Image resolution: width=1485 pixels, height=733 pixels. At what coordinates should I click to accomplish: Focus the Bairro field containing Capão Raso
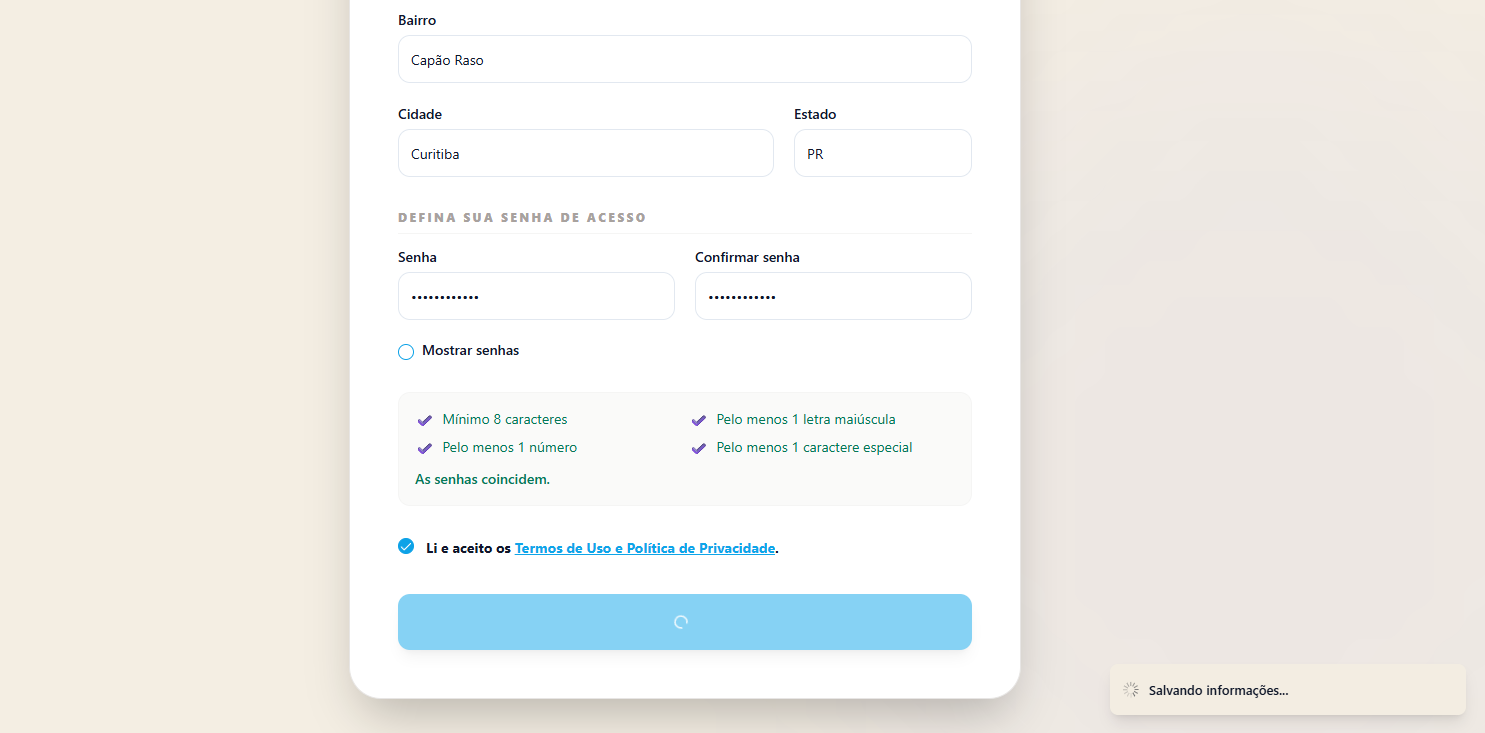pyautogui.click(x=684, y=60)
